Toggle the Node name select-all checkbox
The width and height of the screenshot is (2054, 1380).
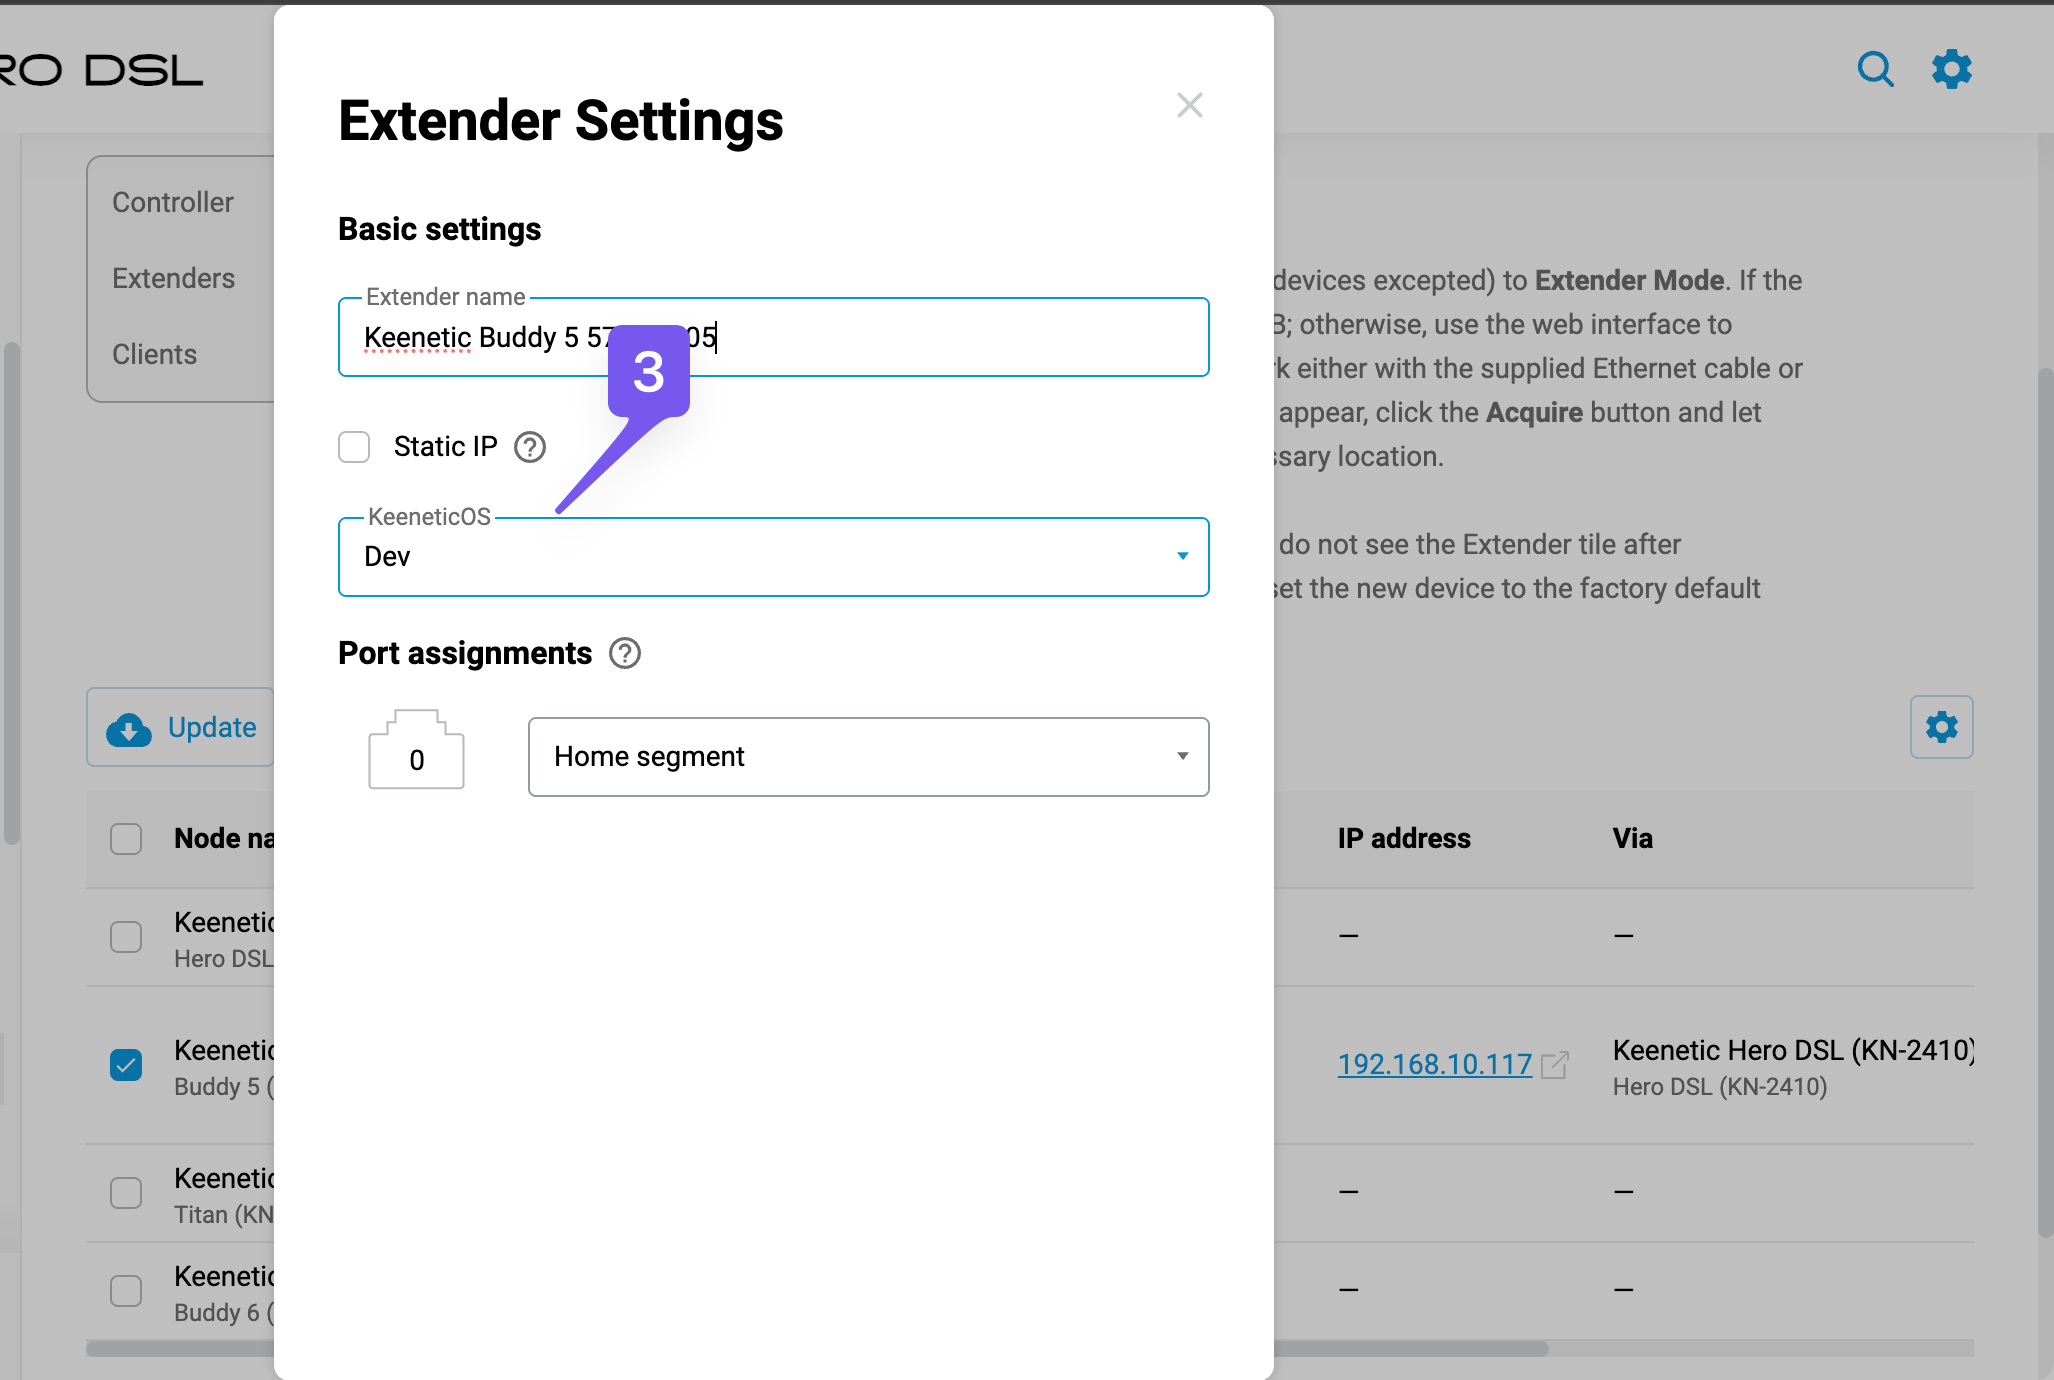tap(126, 839)
